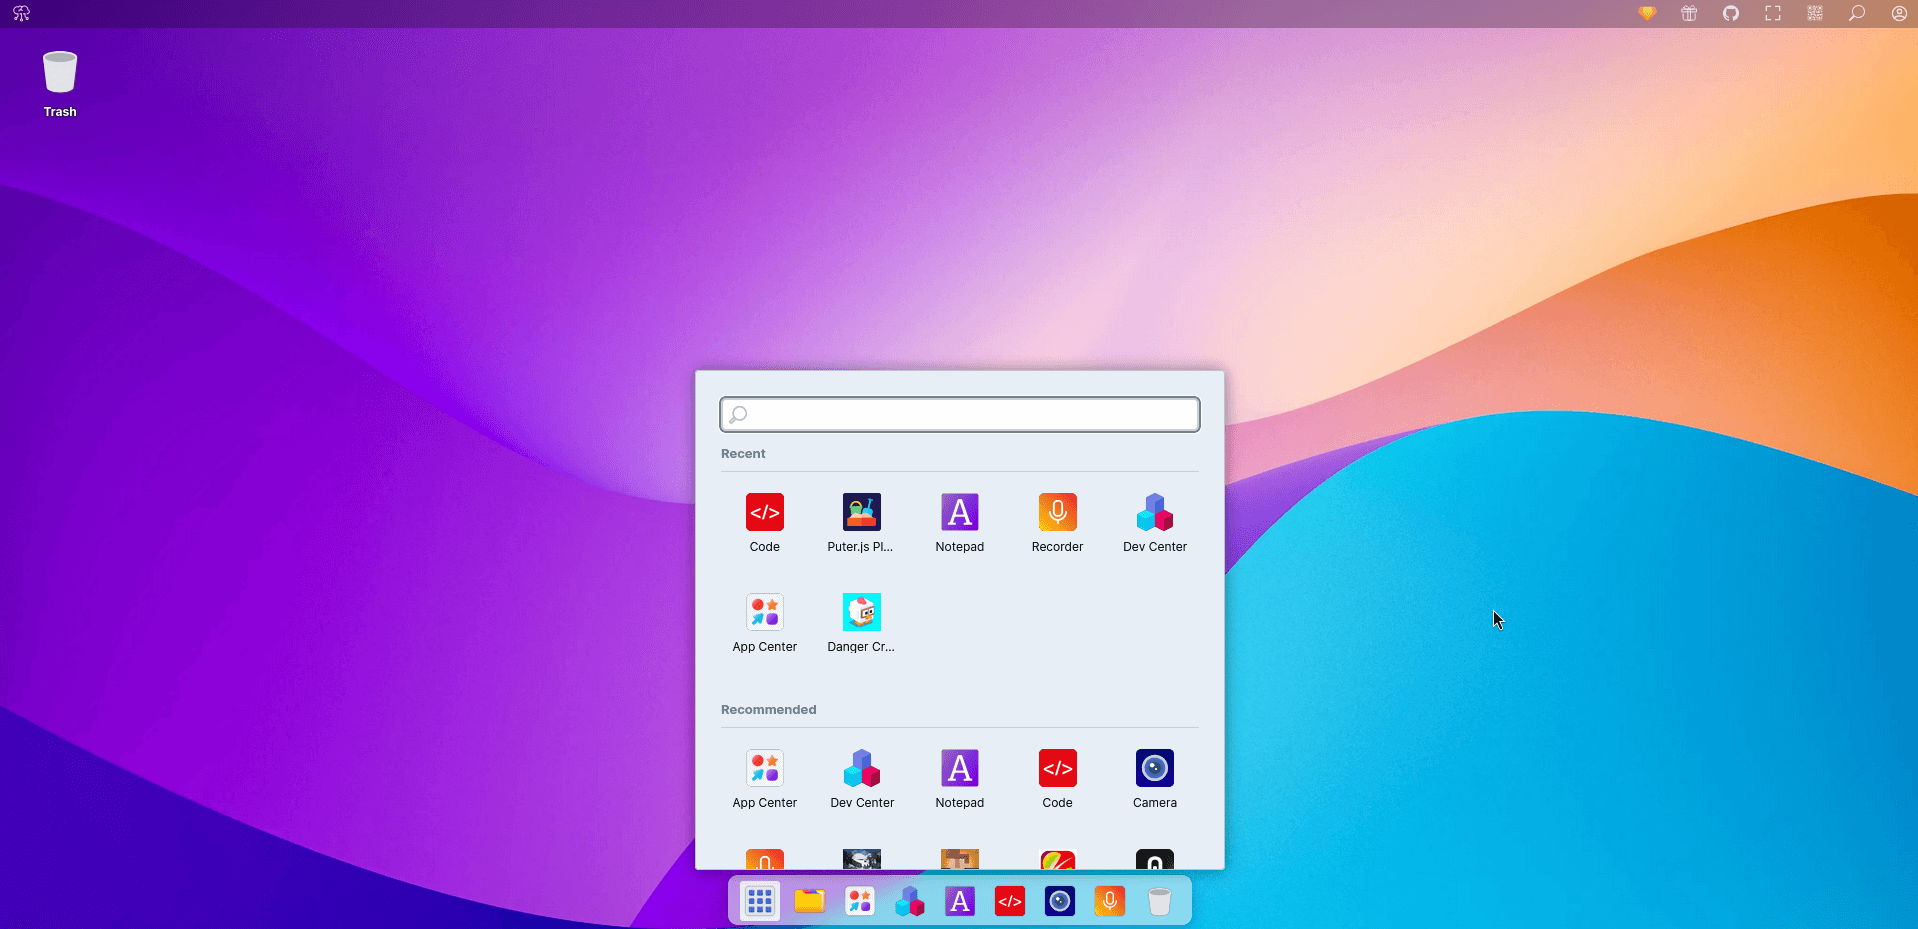This screenshot has width=1918, height=929.
Task: Open Dev Center from the Recent section
Action: [x=1153, y=513]
